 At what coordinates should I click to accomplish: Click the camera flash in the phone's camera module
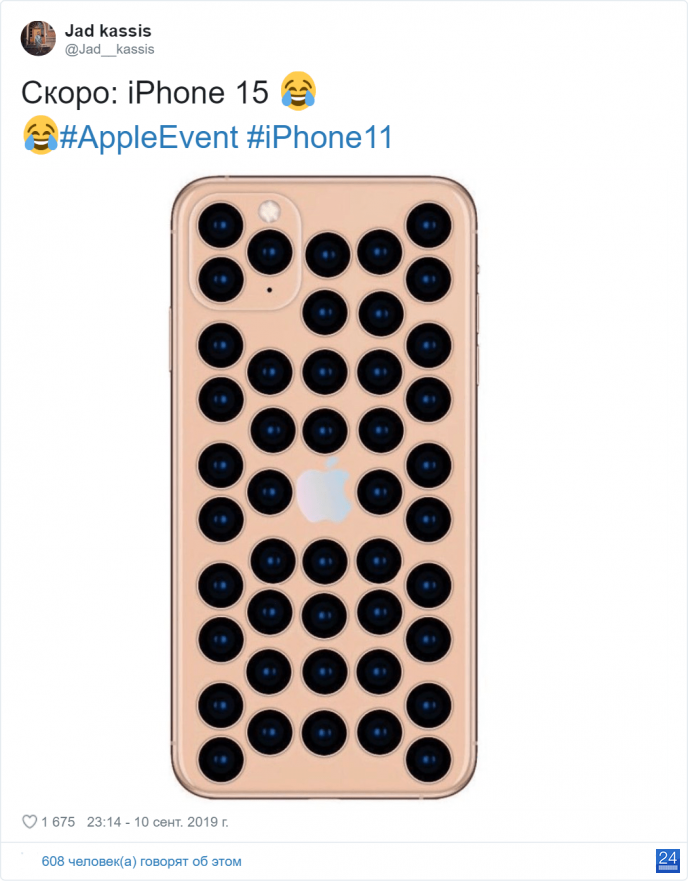click(269, 212)
